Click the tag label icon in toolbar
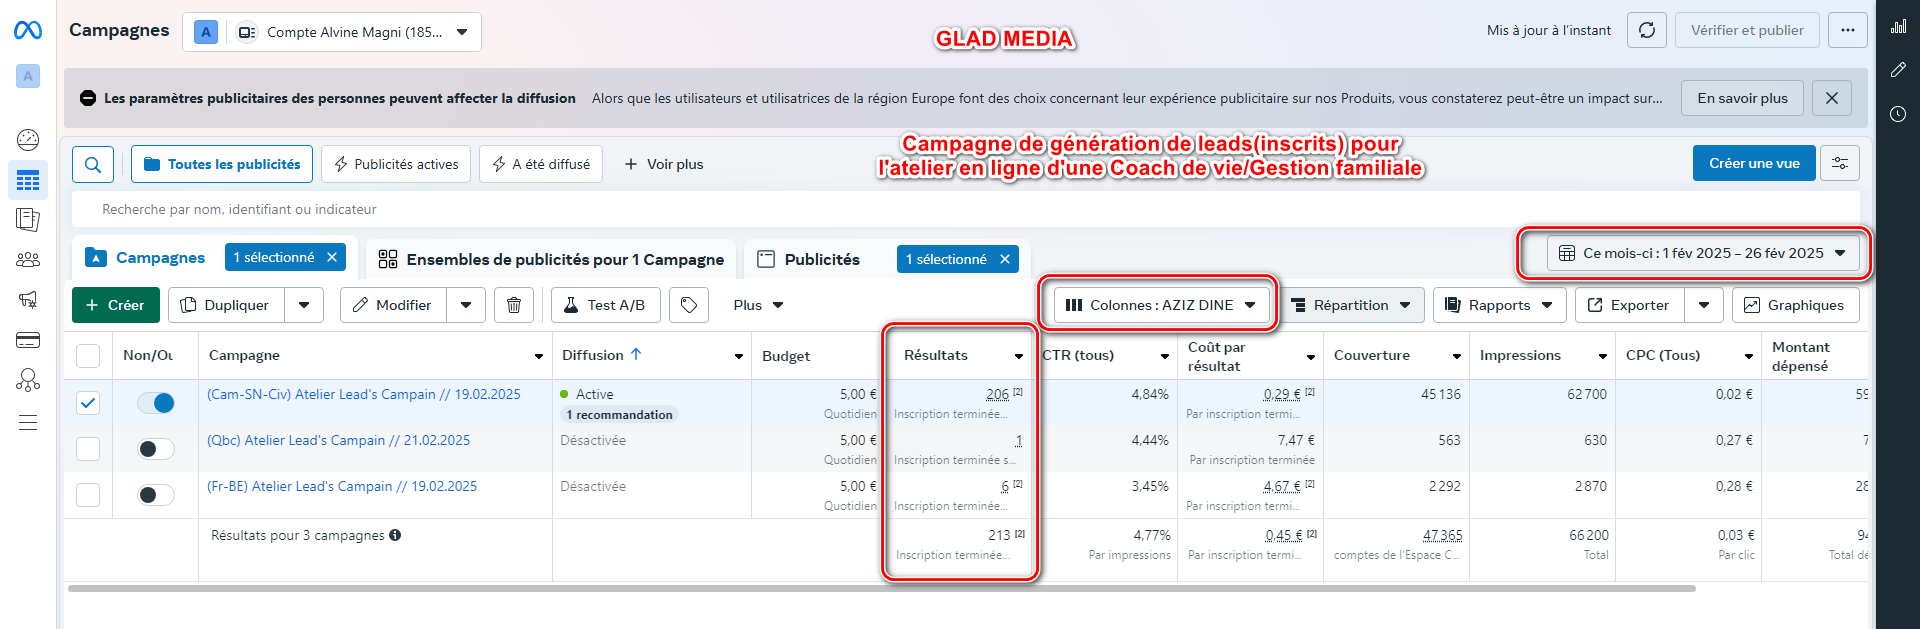The height and width of the screenshot is (629, 1920). click(x=689, y=305)
